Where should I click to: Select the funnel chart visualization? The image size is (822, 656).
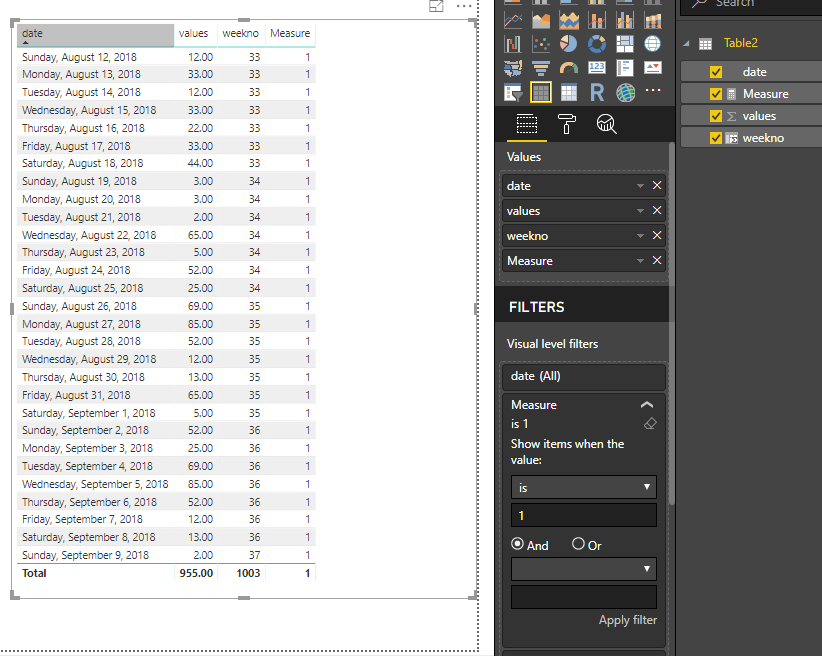click(x=541, y=68)
